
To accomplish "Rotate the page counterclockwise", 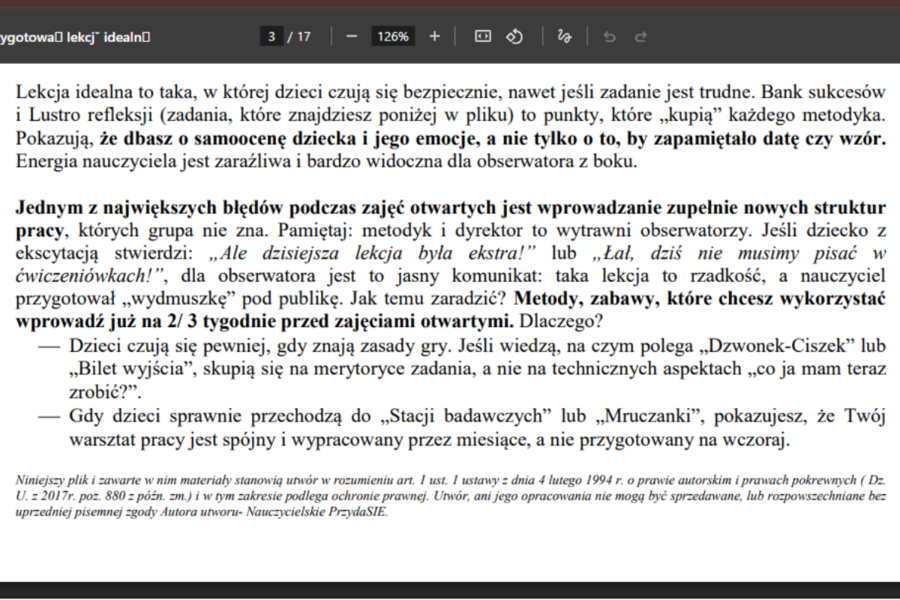I will [514, 35].
